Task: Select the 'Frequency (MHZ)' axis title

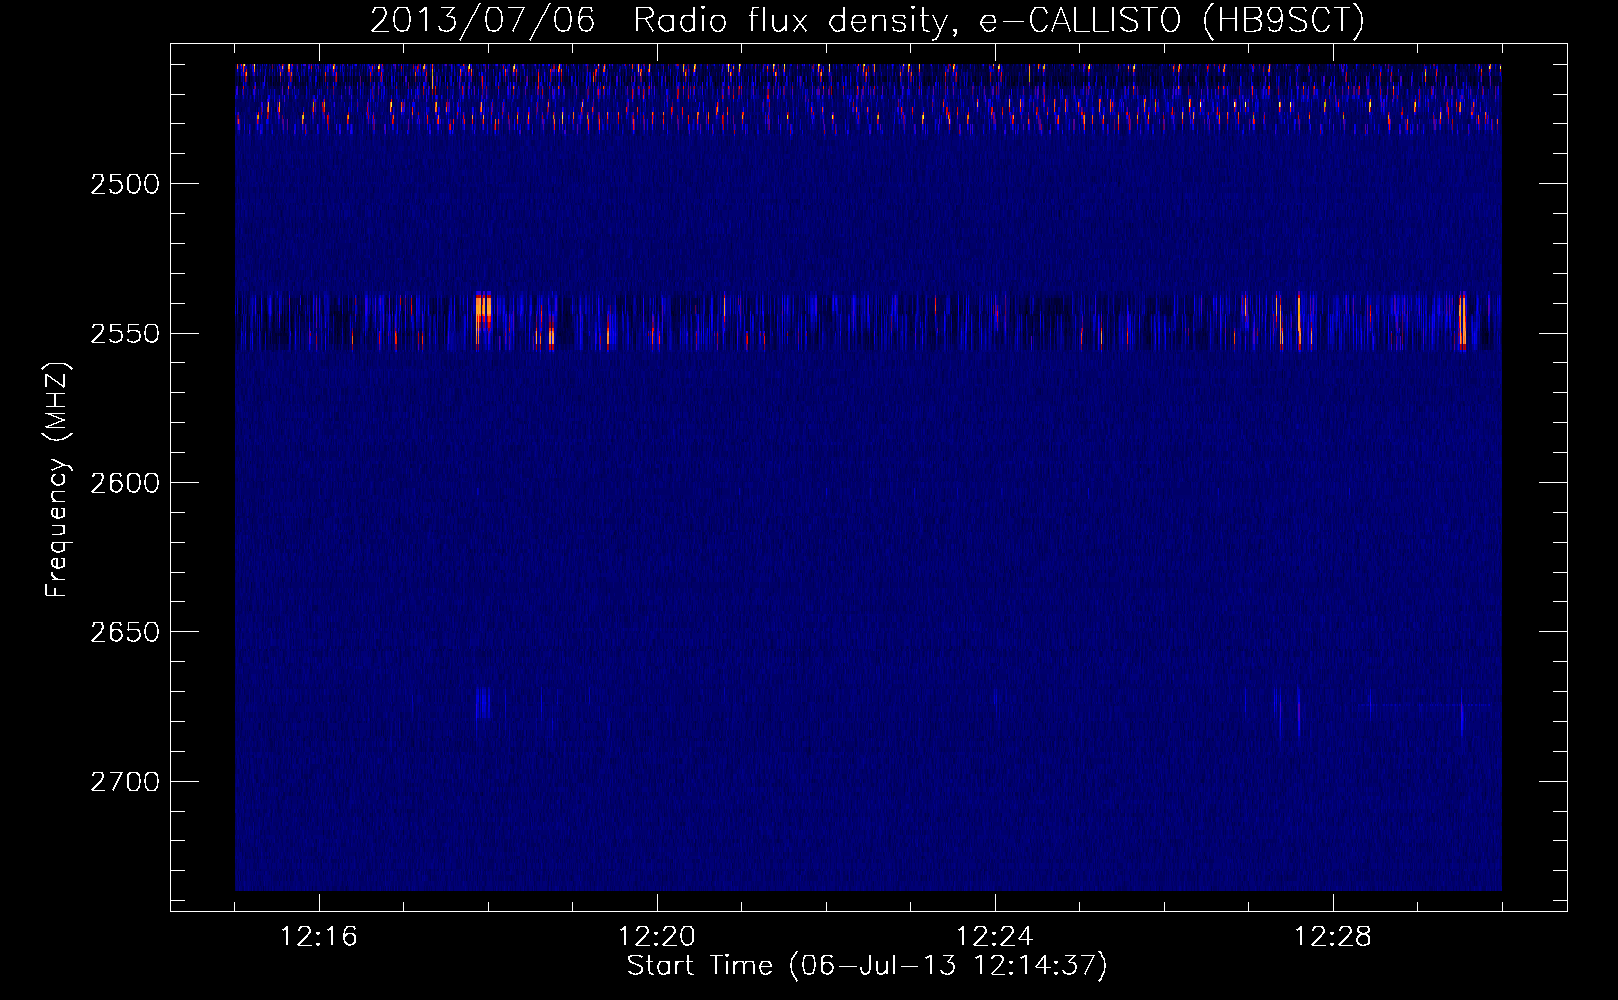Action: click(x=57, y=481)
